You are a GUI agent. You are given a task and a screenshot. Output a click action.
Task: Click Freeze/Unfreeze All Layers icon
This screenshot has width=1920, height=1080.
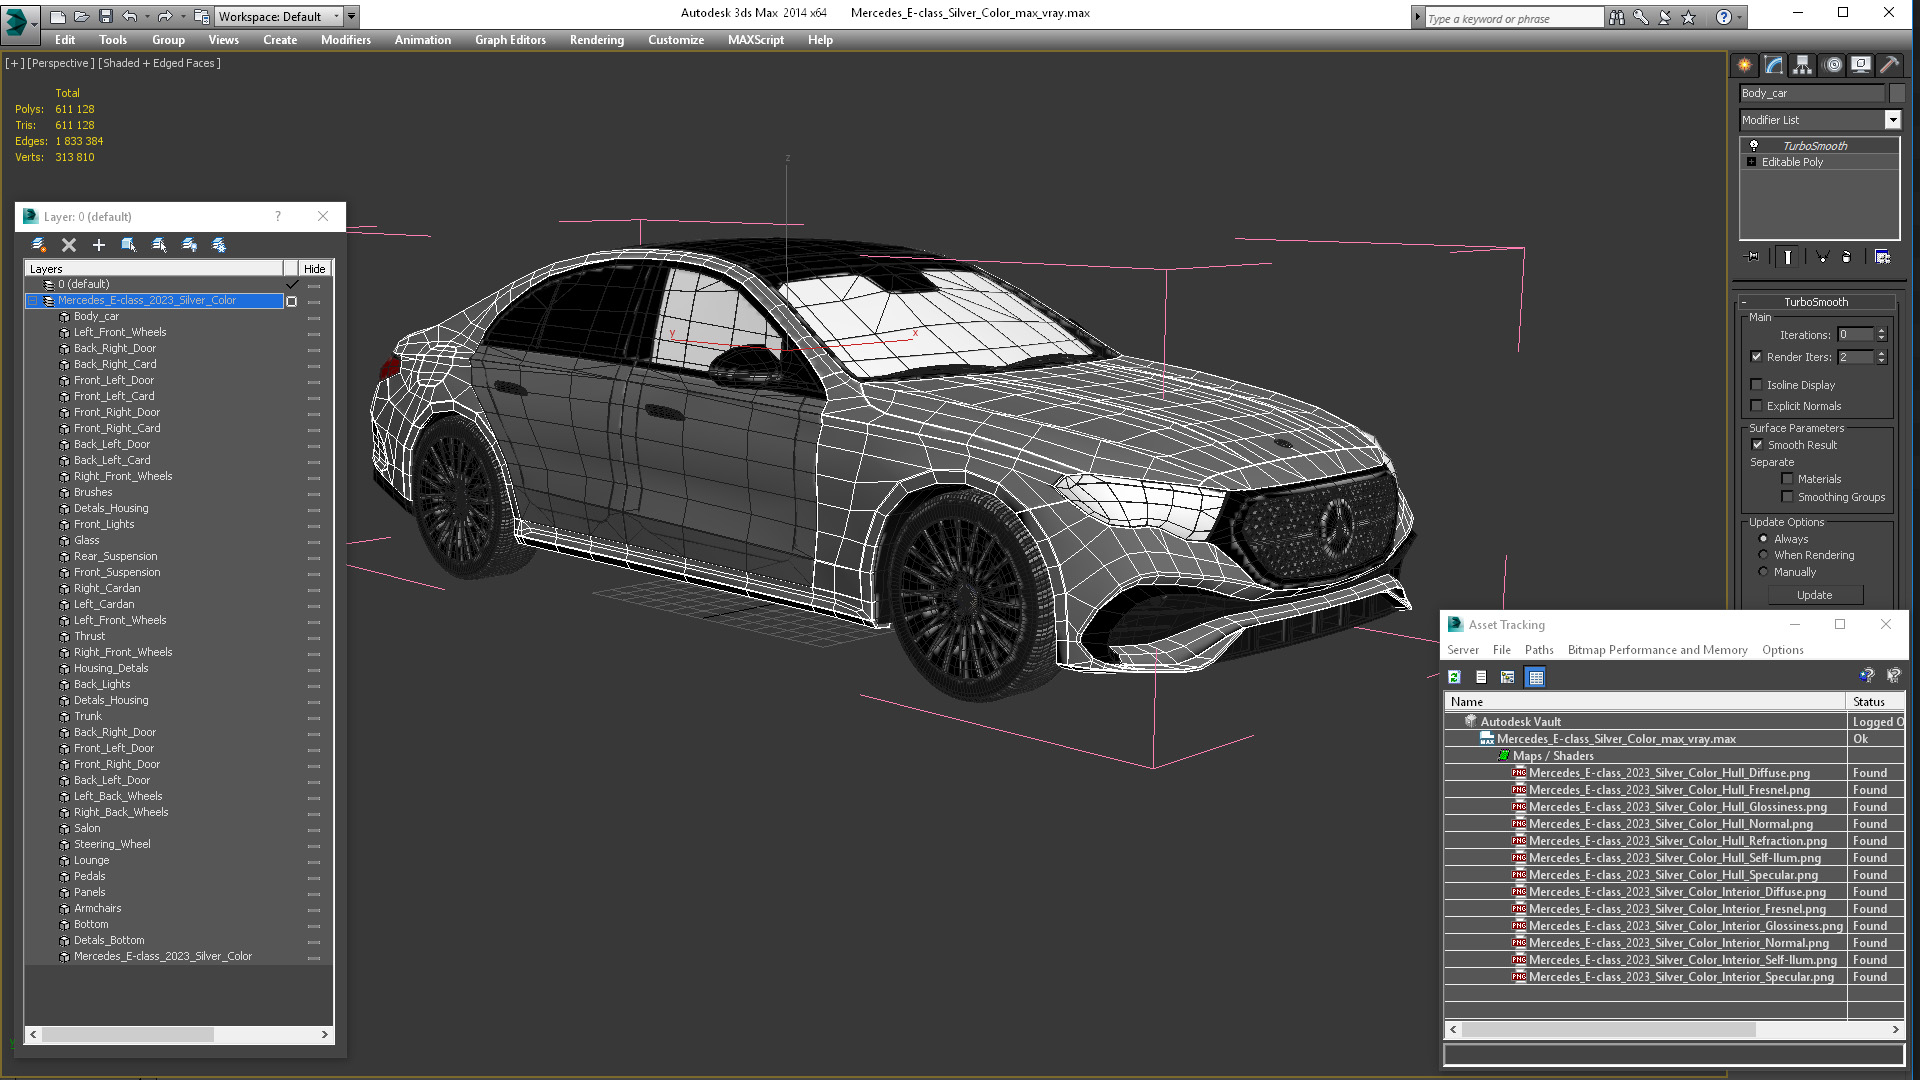[219, 245]
